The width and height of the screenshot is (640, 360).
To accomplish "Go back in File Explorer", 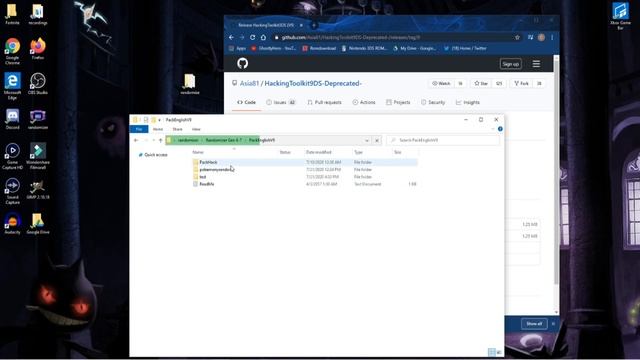I will 136,140.
